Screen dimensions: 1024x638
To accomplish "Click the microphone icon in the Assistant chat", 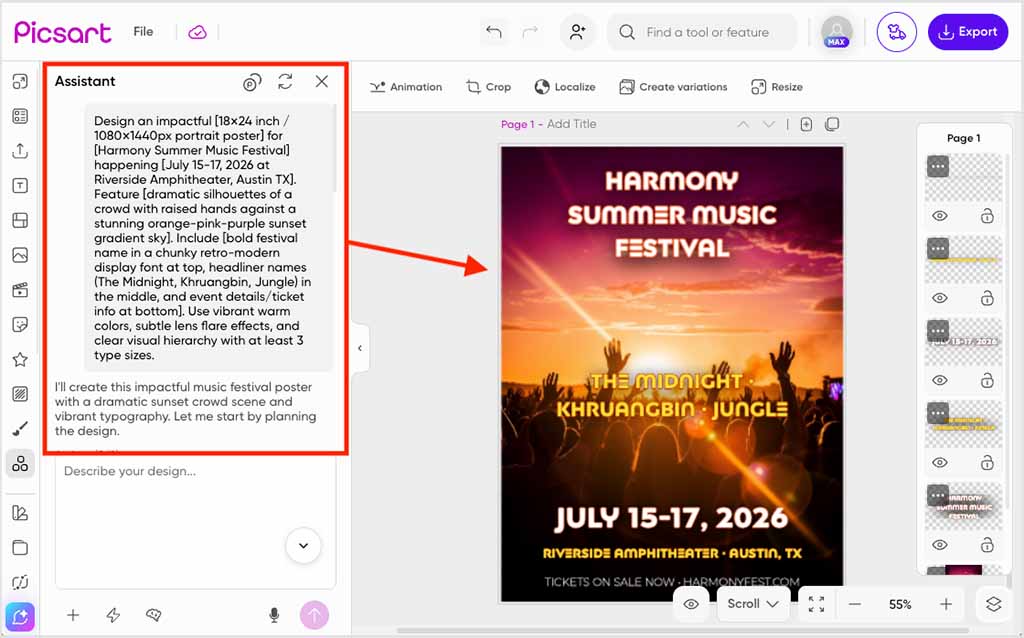I will (x=274, y=615).
